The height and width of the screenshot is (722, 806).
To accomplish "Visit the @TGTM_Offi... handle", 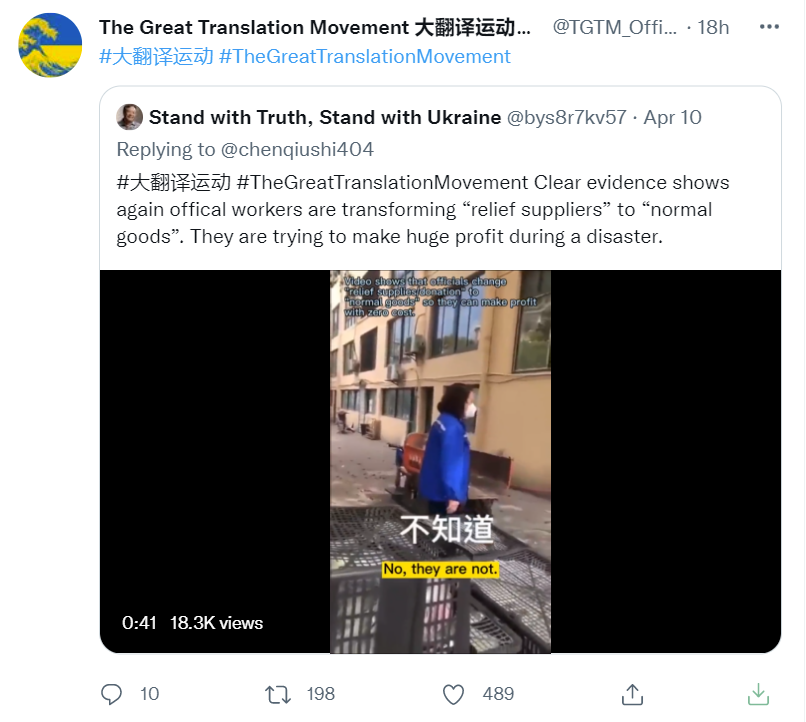I will click(x=615, y=27).
